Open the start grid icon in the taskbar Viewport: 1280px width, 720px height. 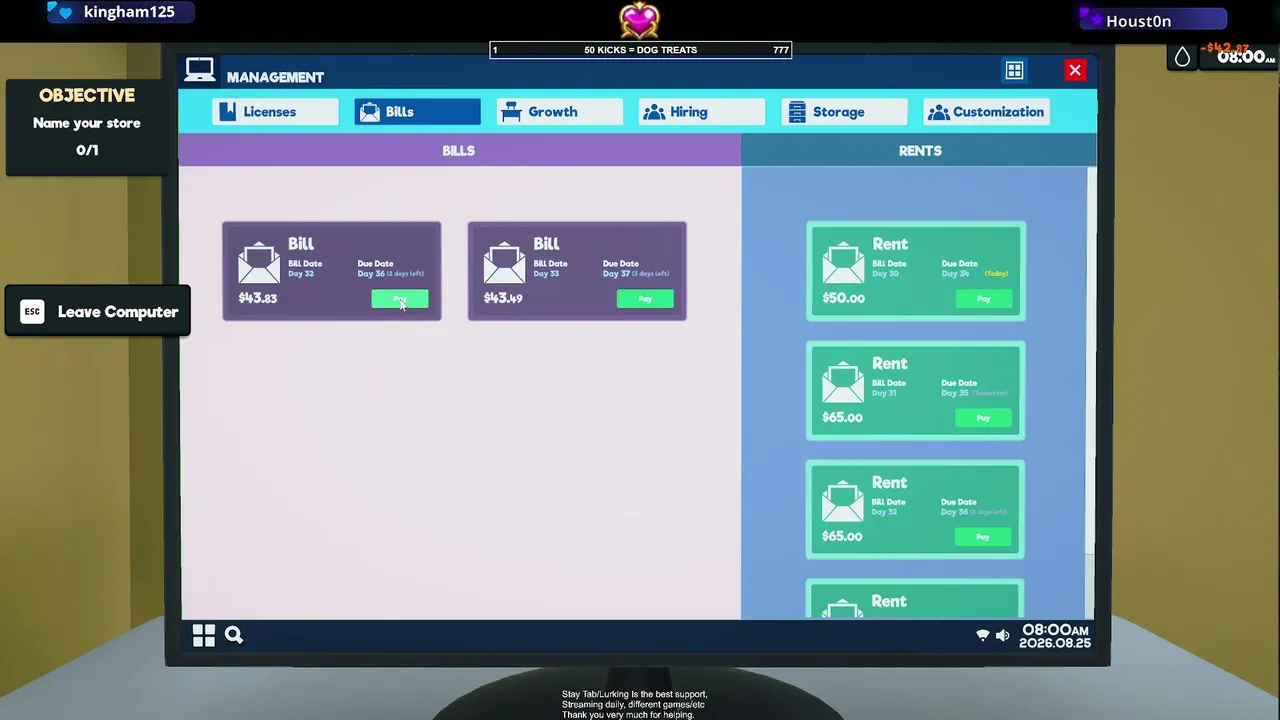(204, 635)
